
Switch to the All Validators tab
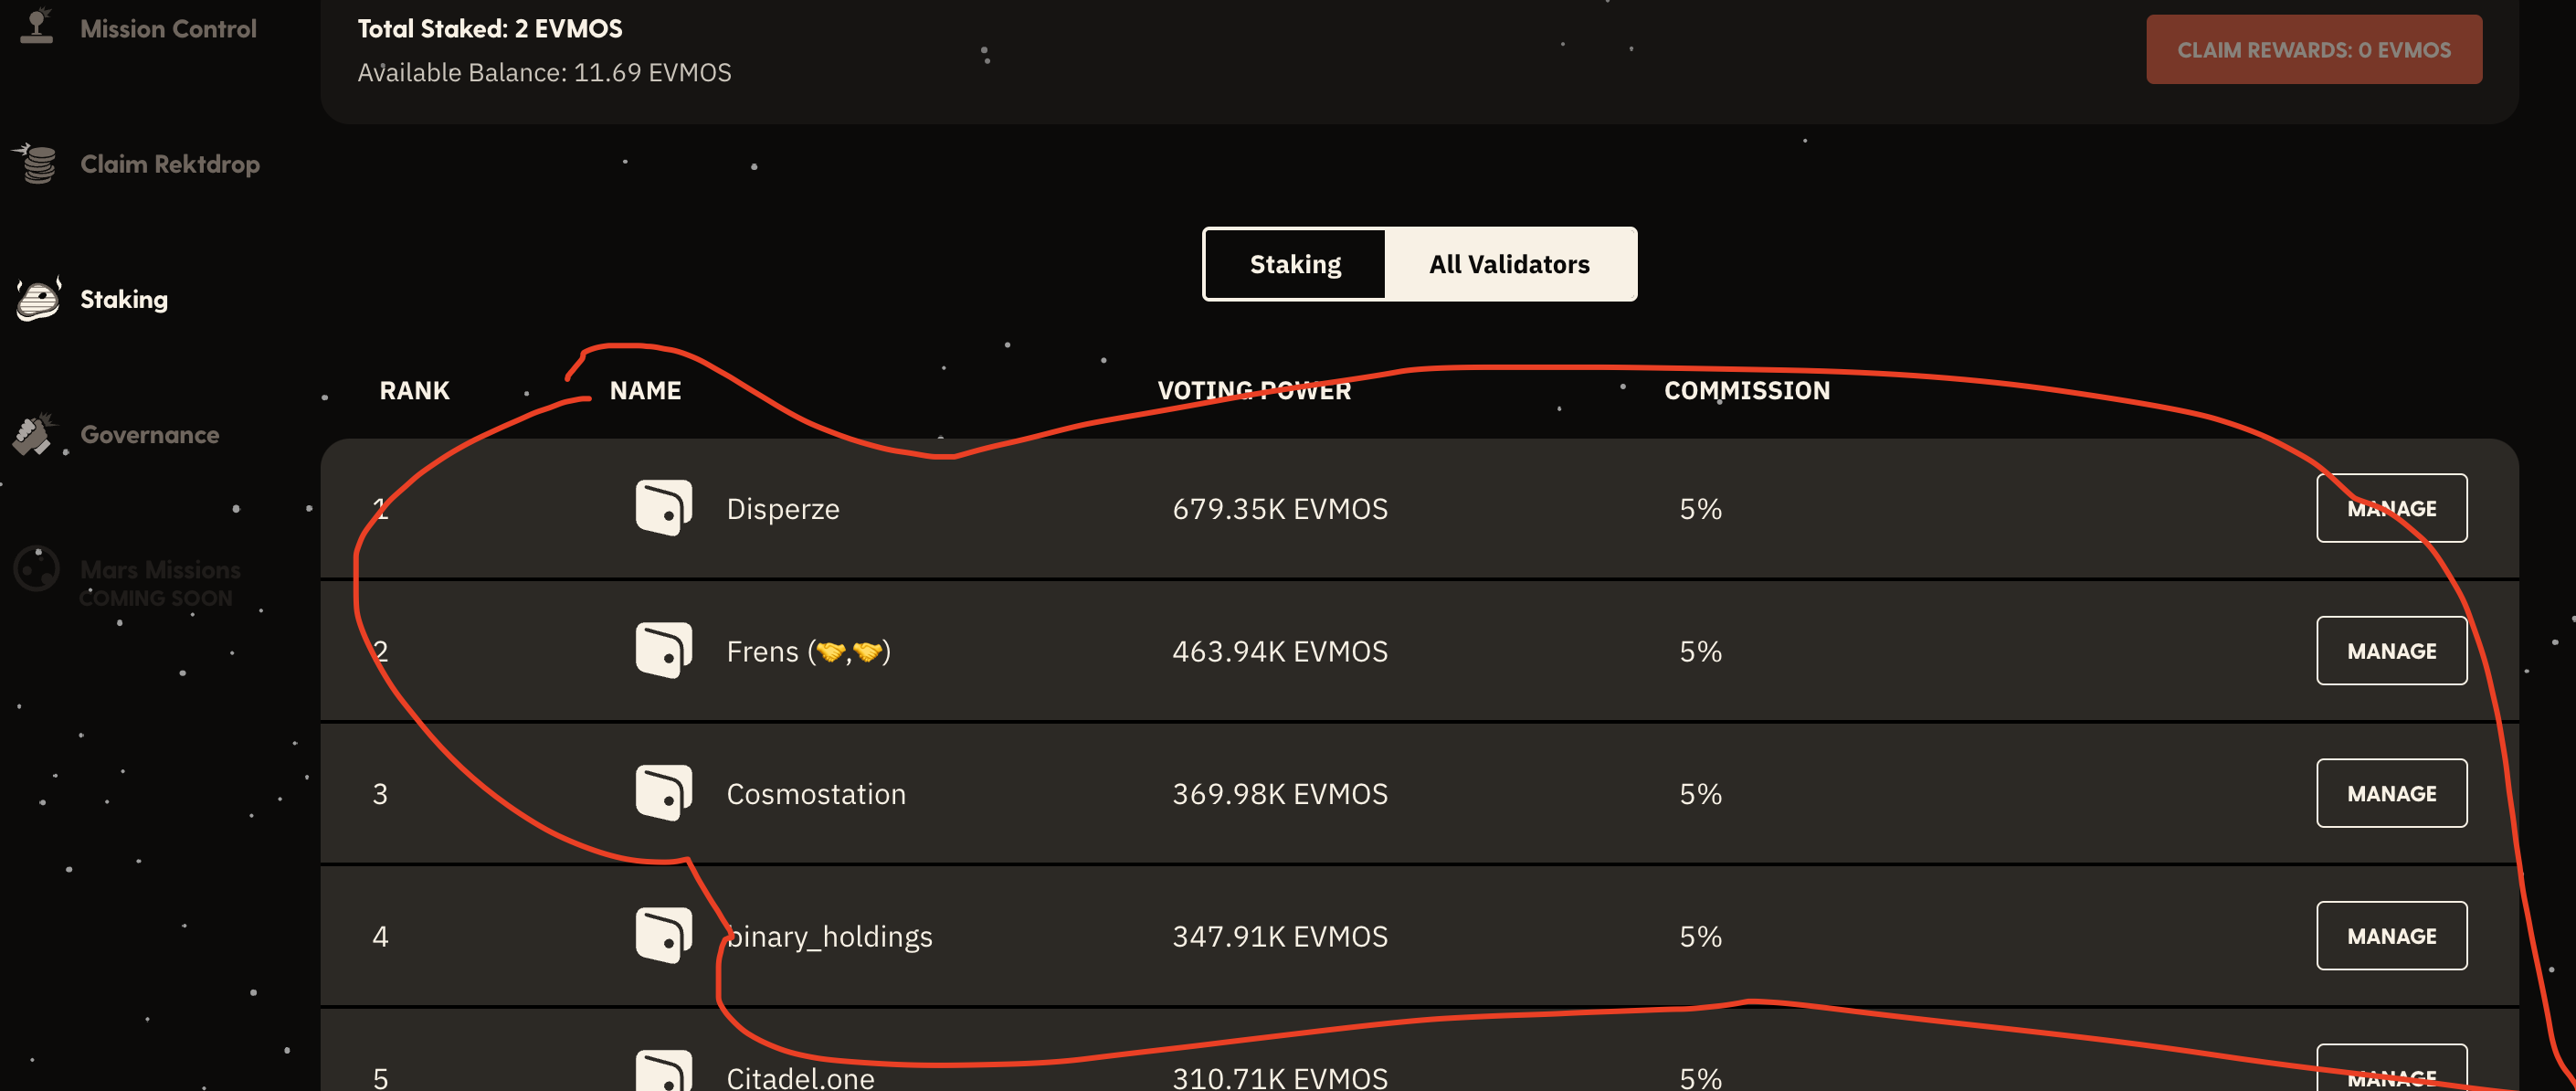pos(1509,264)
